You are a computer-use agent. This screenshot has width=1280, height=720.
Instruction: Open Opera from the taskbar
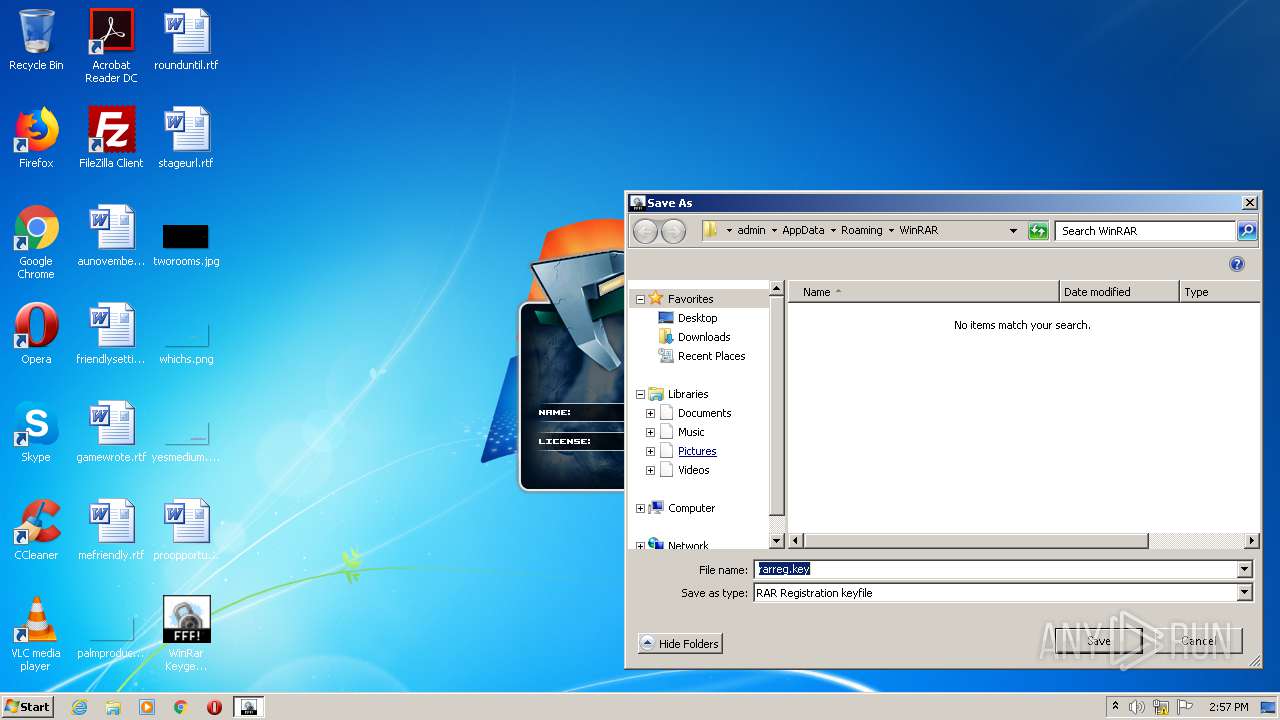coord(214,707)
